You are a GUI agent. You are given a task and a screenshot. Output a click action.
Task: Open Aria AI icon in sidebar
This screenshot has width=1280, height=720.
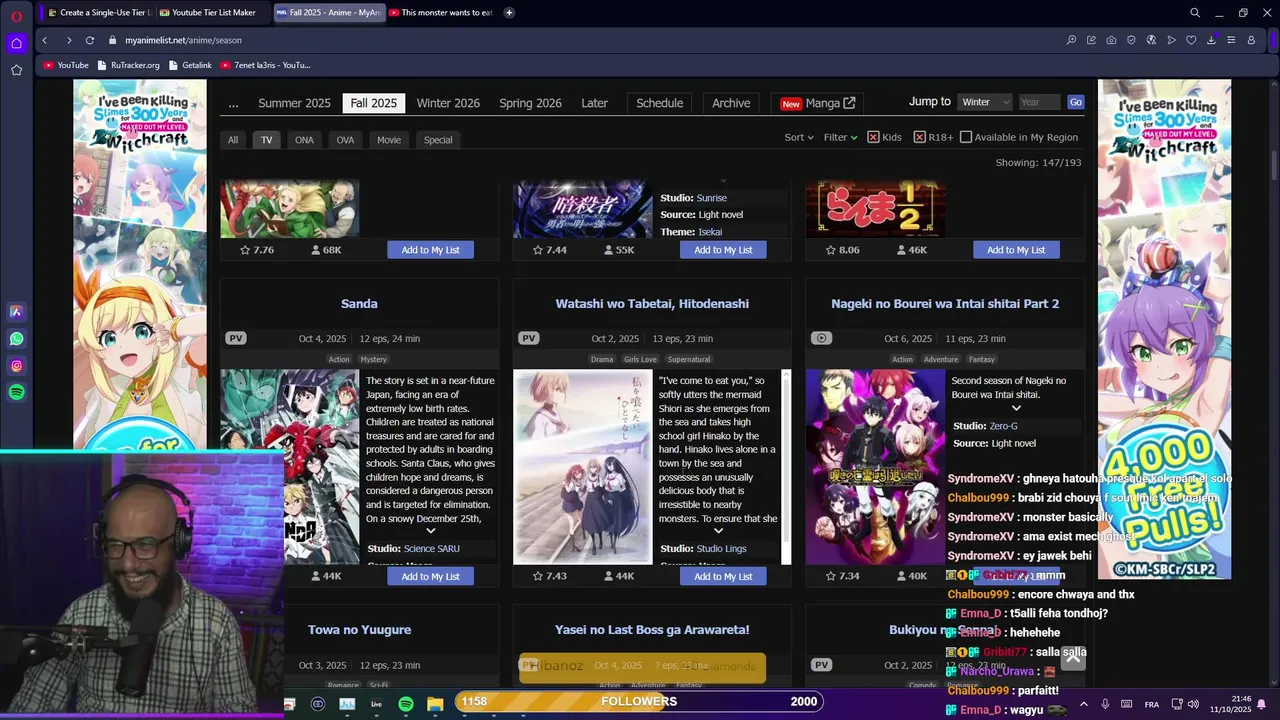tap(16, 312)
